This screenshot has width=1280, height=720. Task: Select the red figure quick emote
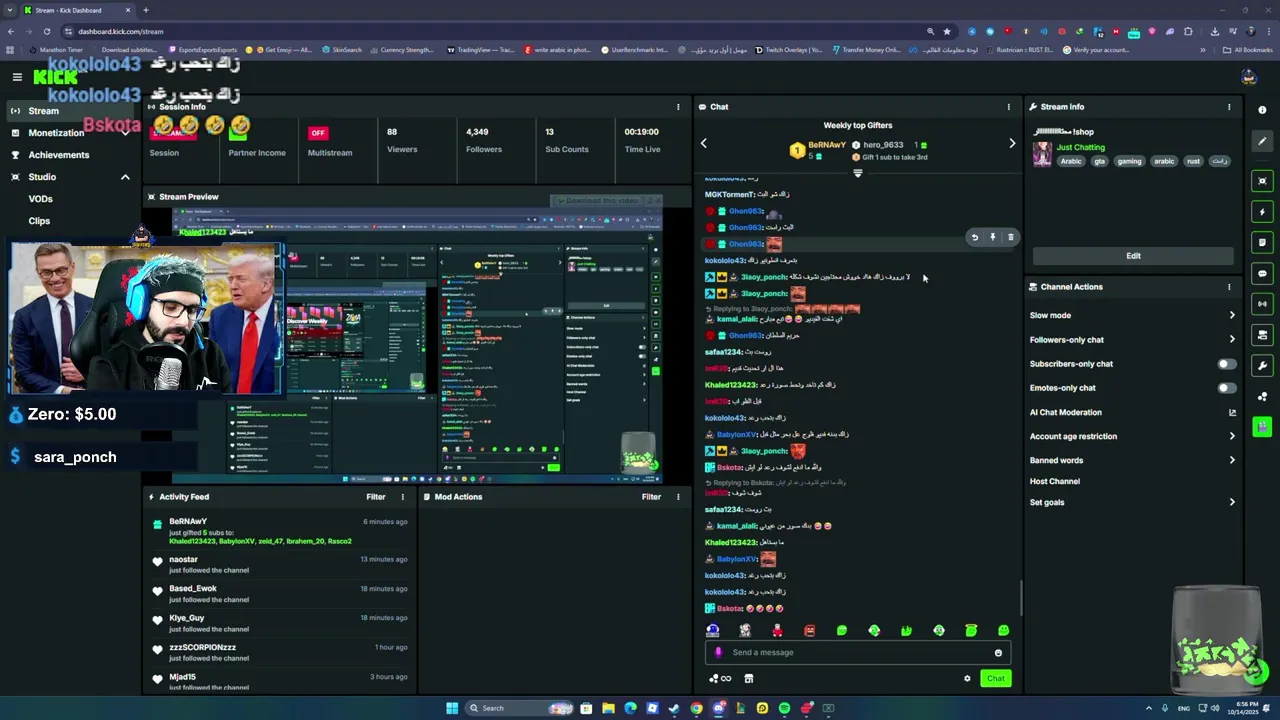click(777, 631)
